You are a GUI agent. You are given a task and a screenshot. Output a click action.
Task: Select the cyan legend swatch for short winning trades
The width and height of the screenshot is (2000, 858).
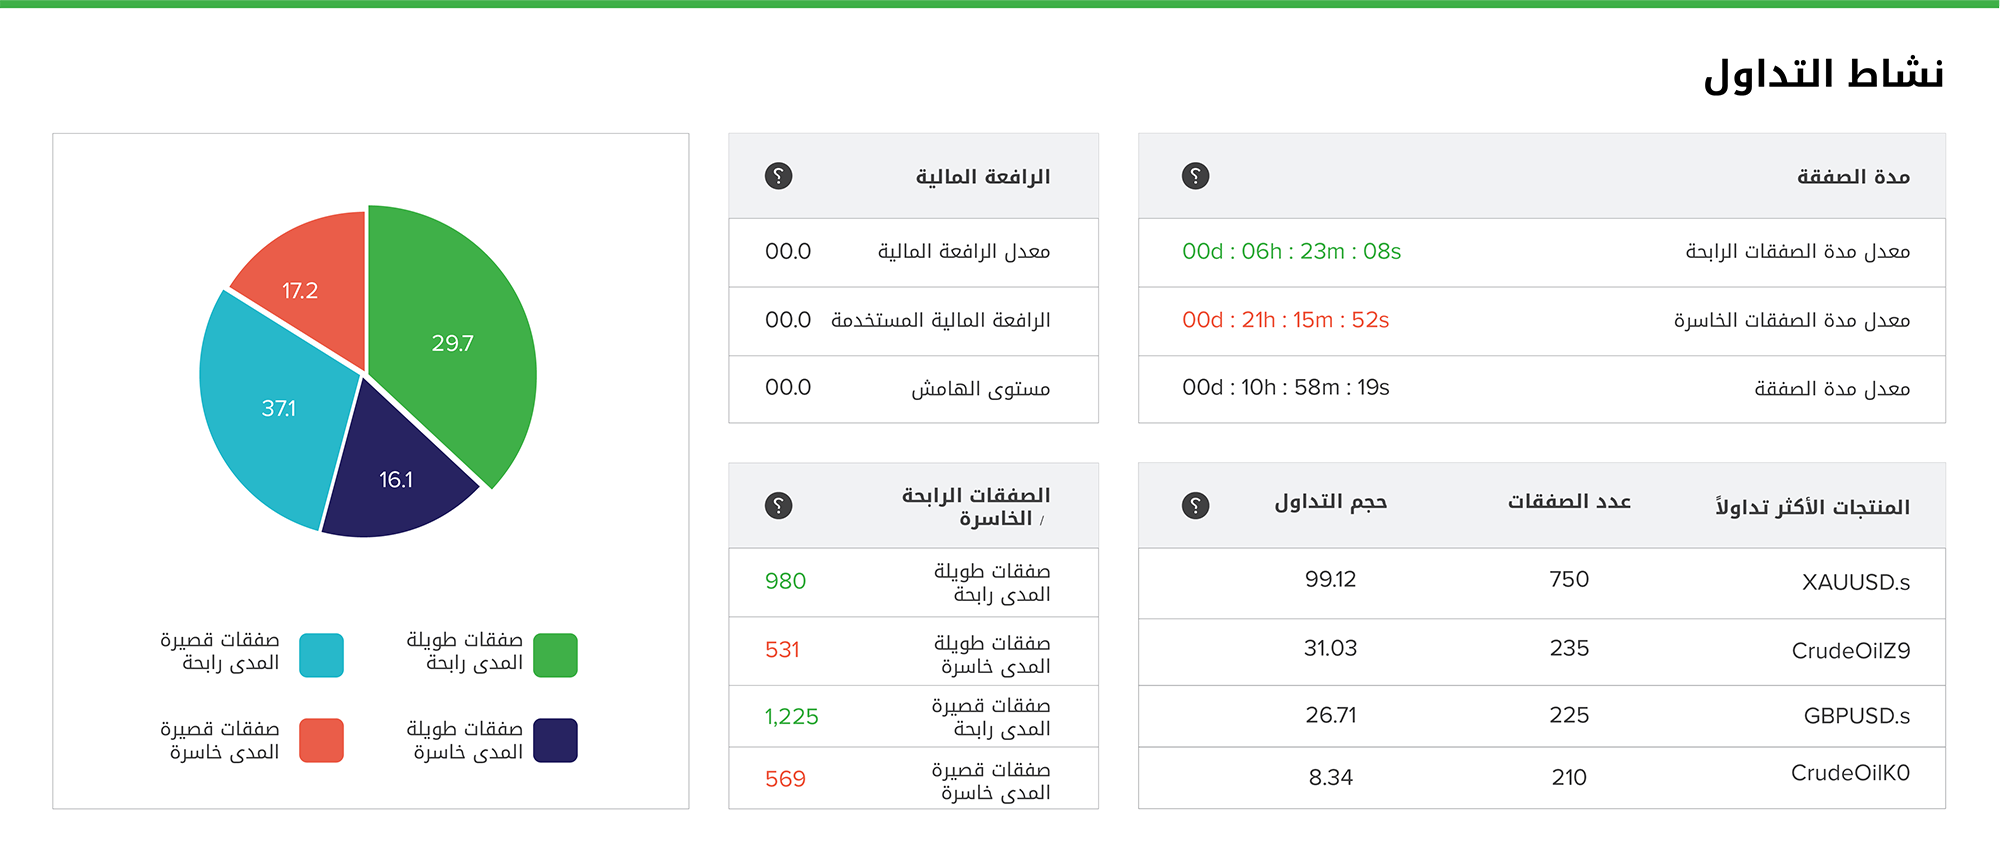[321, 655]
